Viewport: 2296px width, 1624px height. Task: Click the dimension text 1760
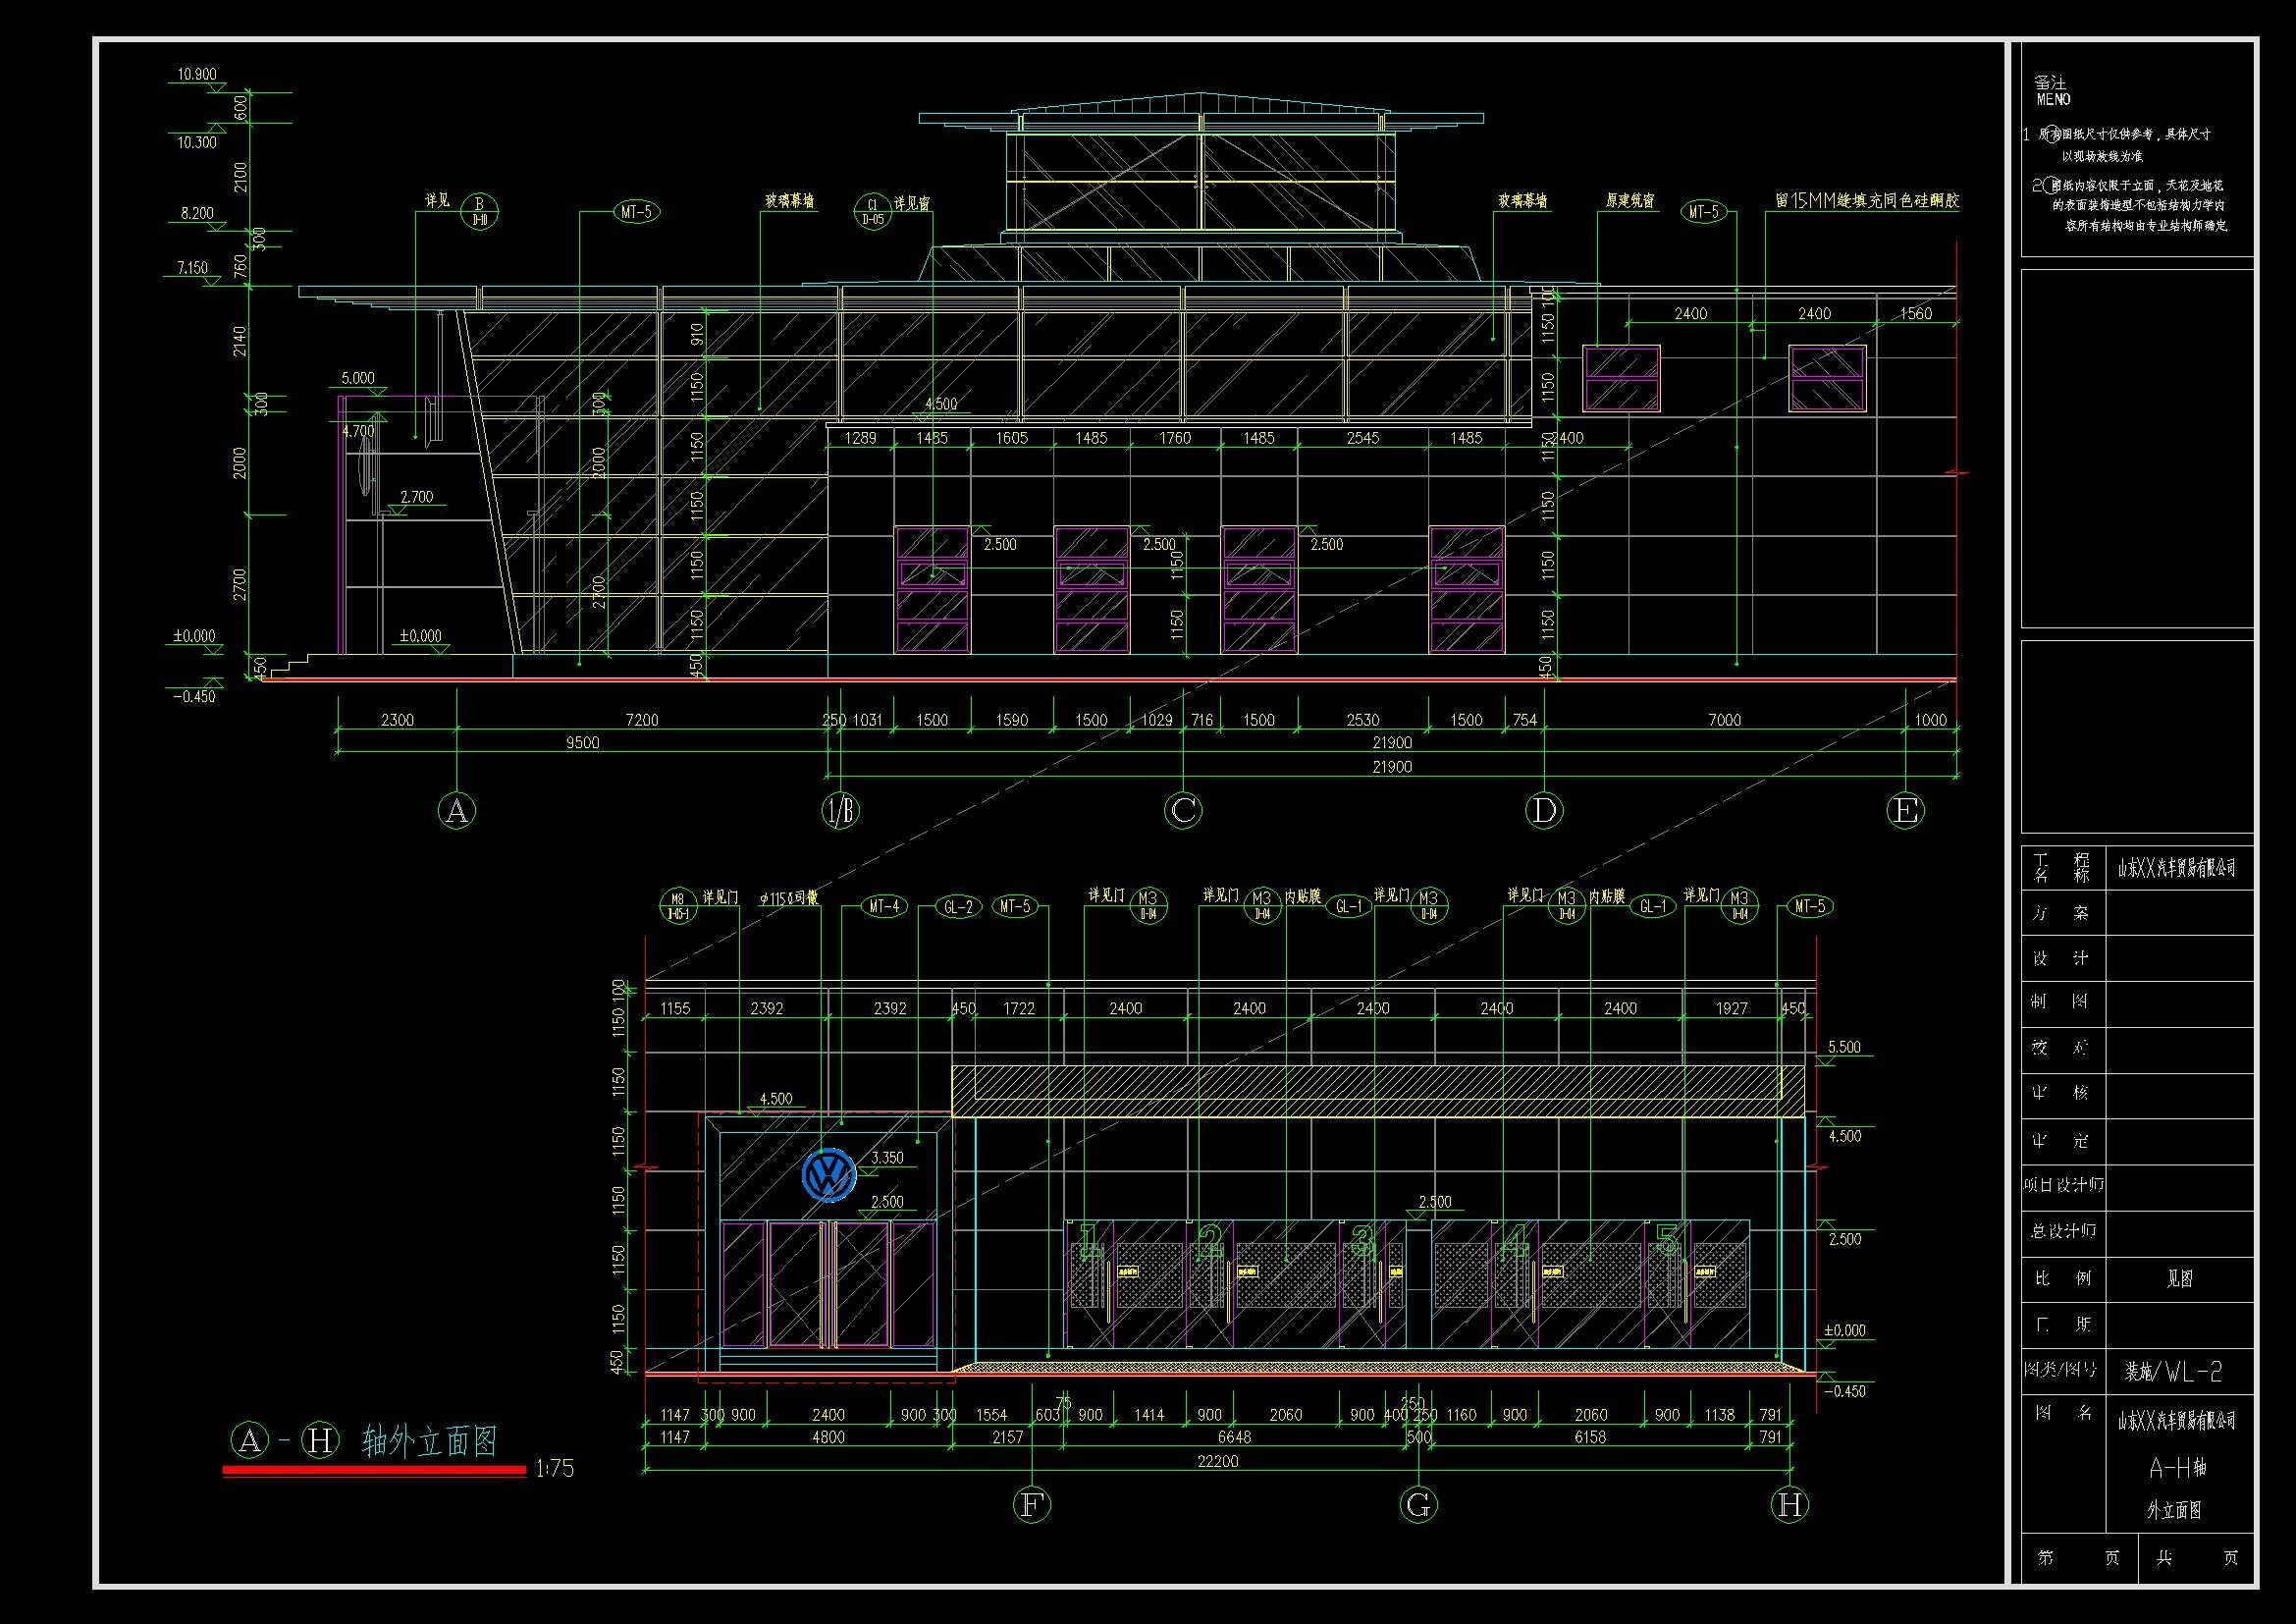(x=1175, y=437)
